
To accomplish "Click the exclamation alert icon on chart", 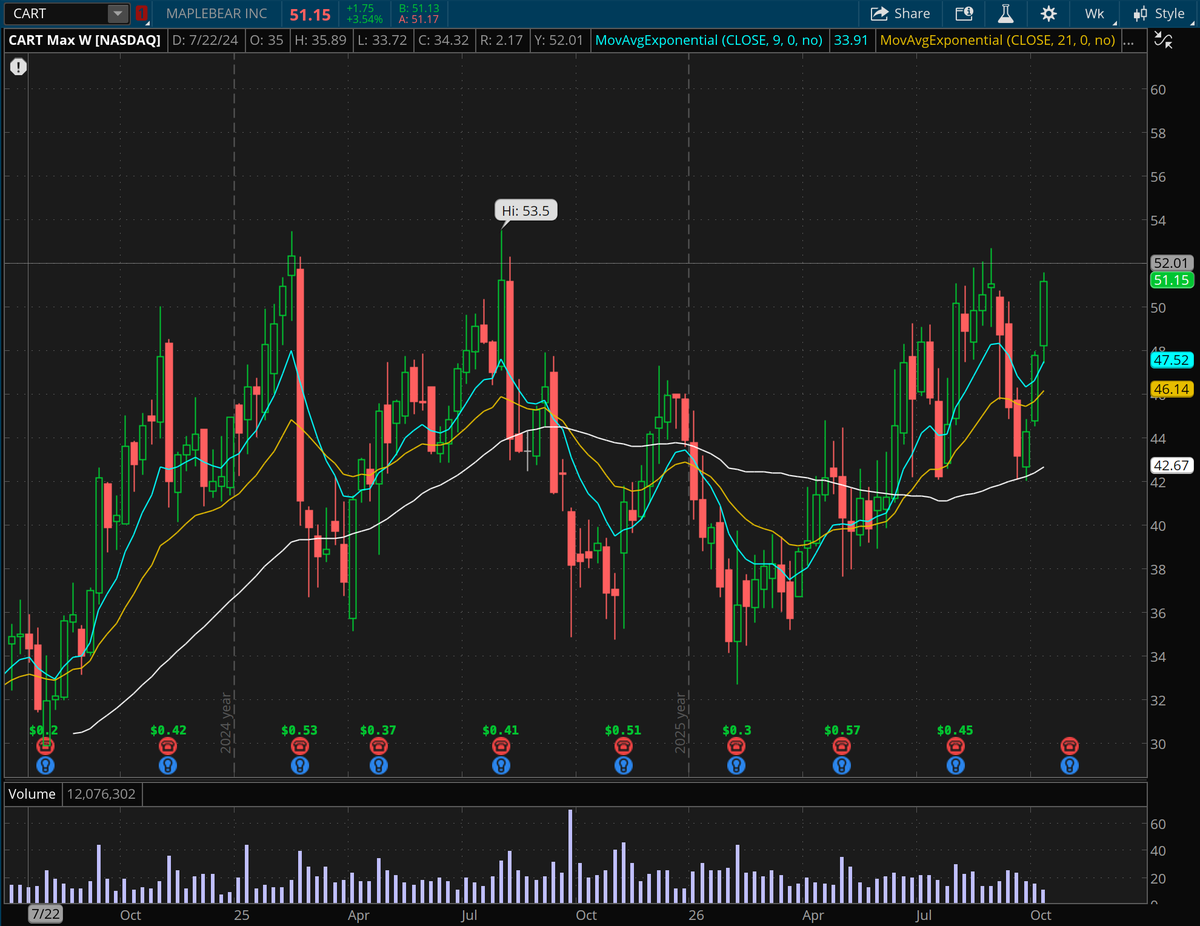I will tap(18, 67).
